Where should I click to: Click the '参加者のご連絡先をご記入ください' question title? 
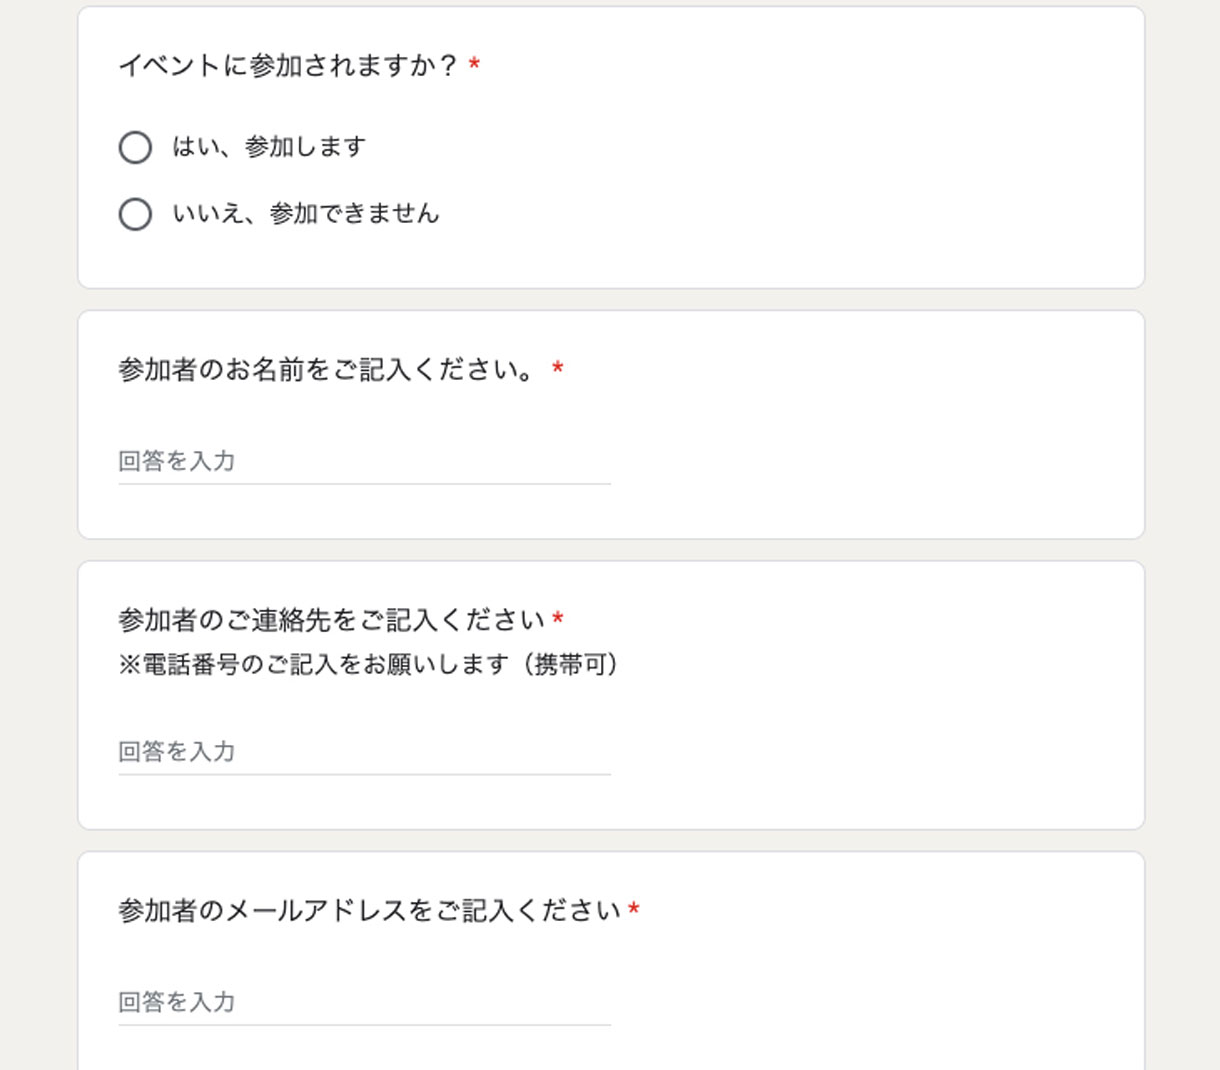click(x=331, y=620)
